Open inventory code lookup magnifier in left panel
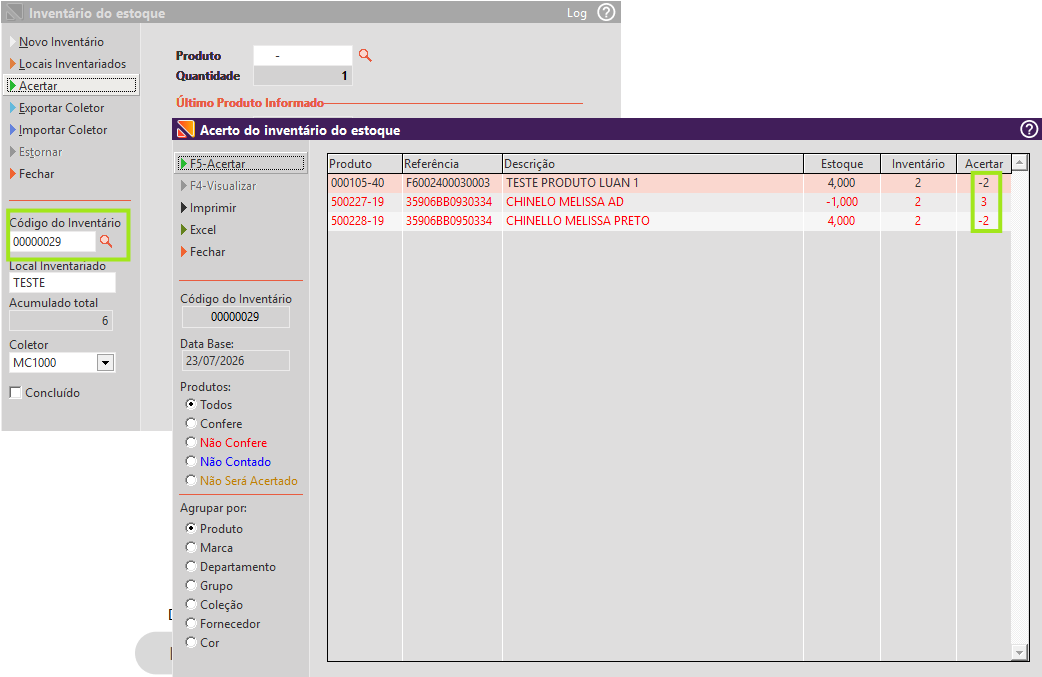Image resolution: width=1042 pixels, height=677 pixels. (106, 241)
